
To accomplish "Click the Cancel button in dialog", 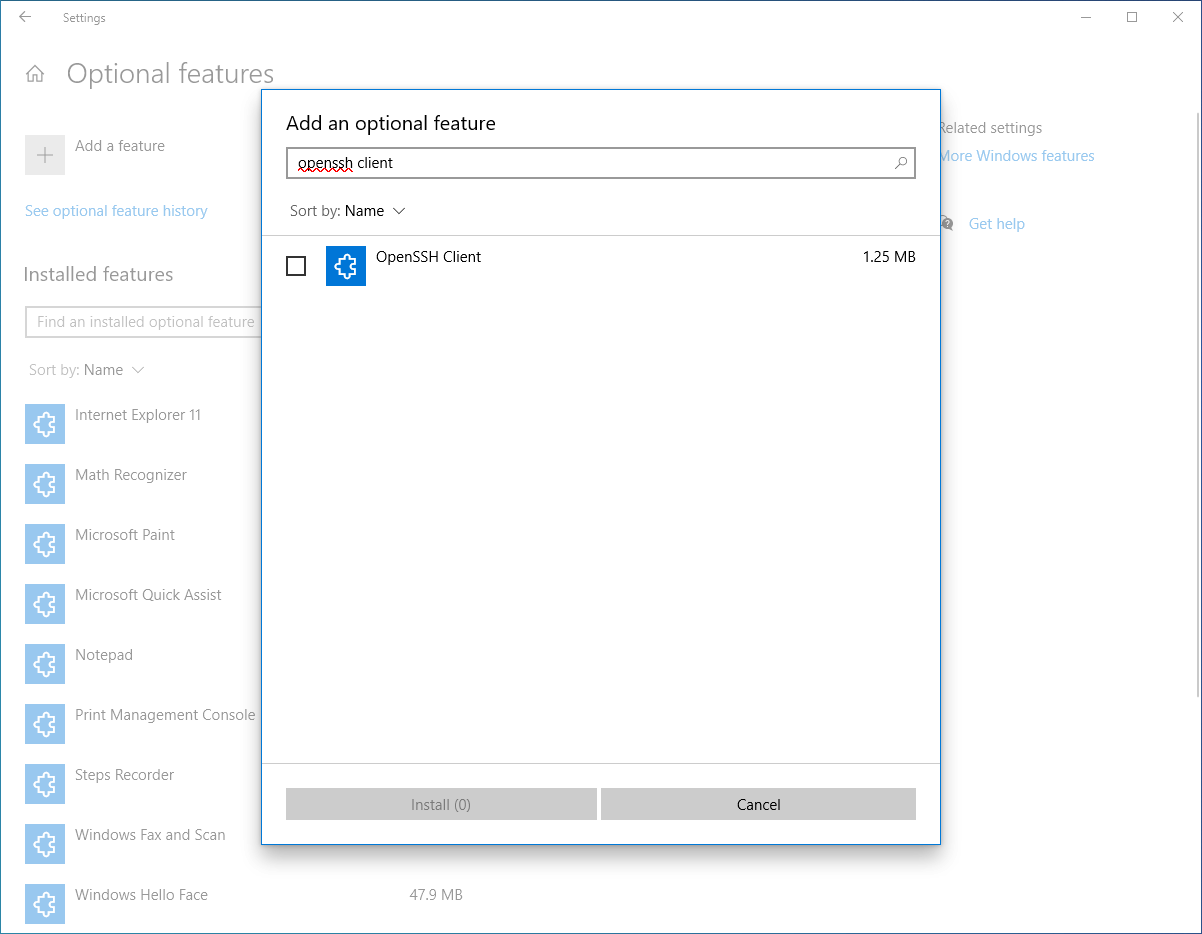I will click(x=758, y=804).
